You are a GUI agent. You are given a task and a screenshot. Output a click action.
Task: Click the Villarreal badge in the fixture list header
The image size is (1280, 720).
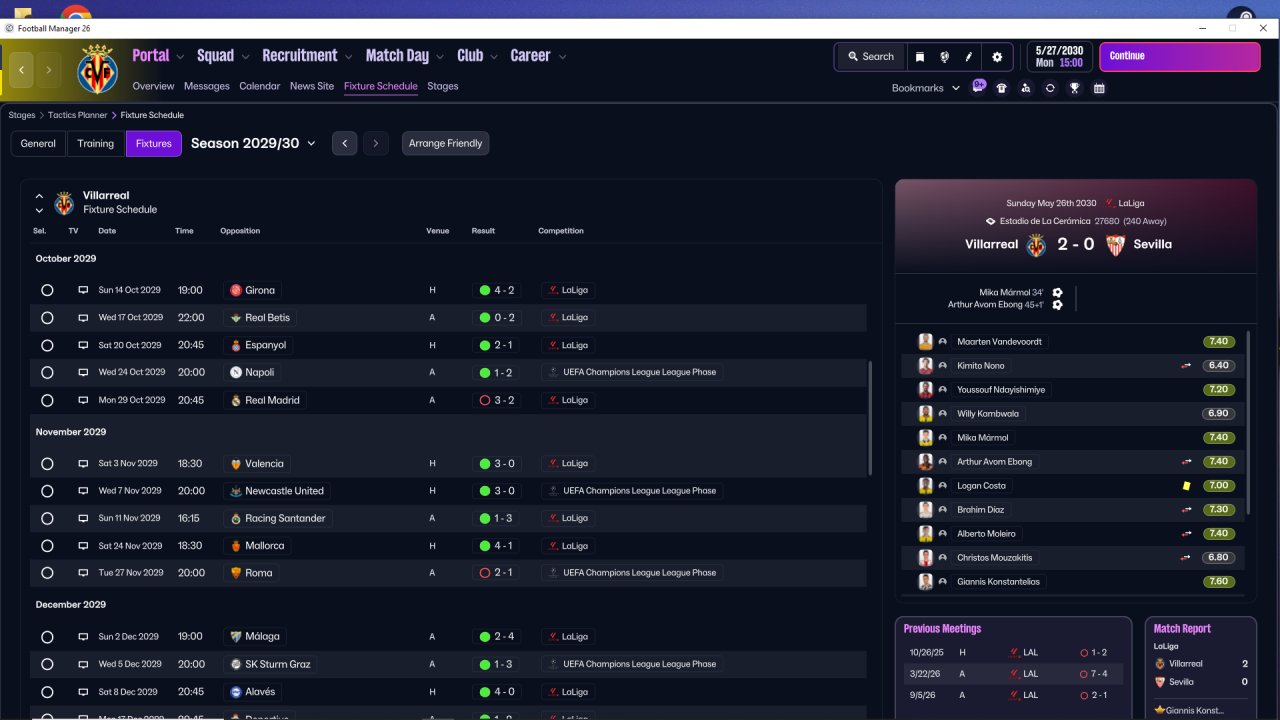point(64,203)
